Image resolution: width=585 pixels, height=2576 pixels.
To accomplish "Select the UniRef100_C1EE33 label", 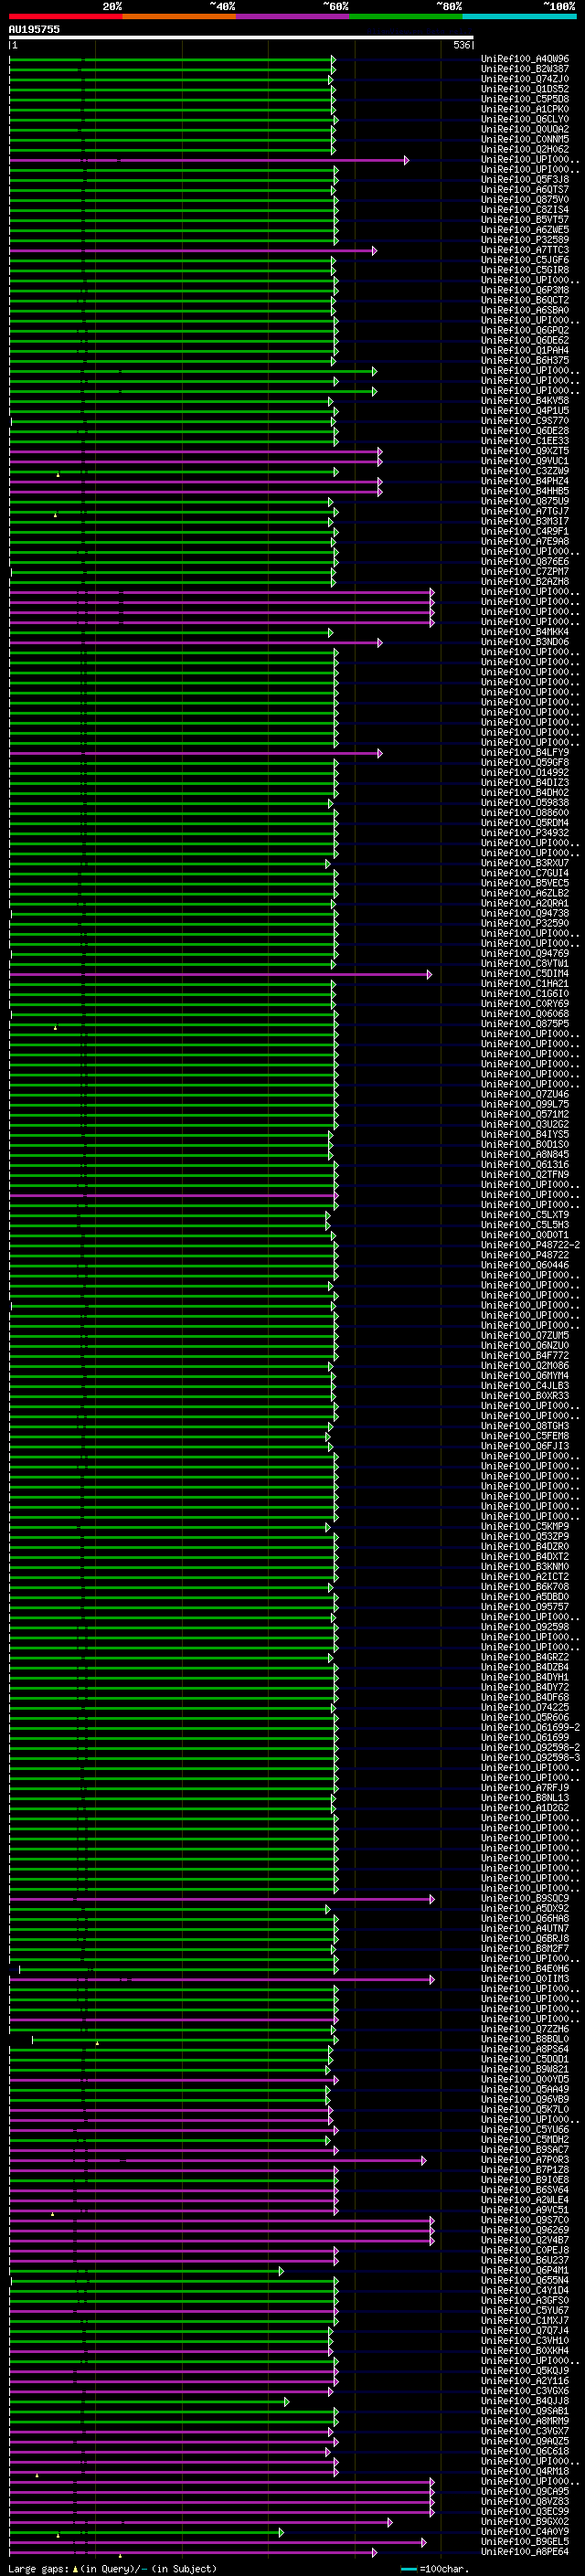I will coord(525,441).
